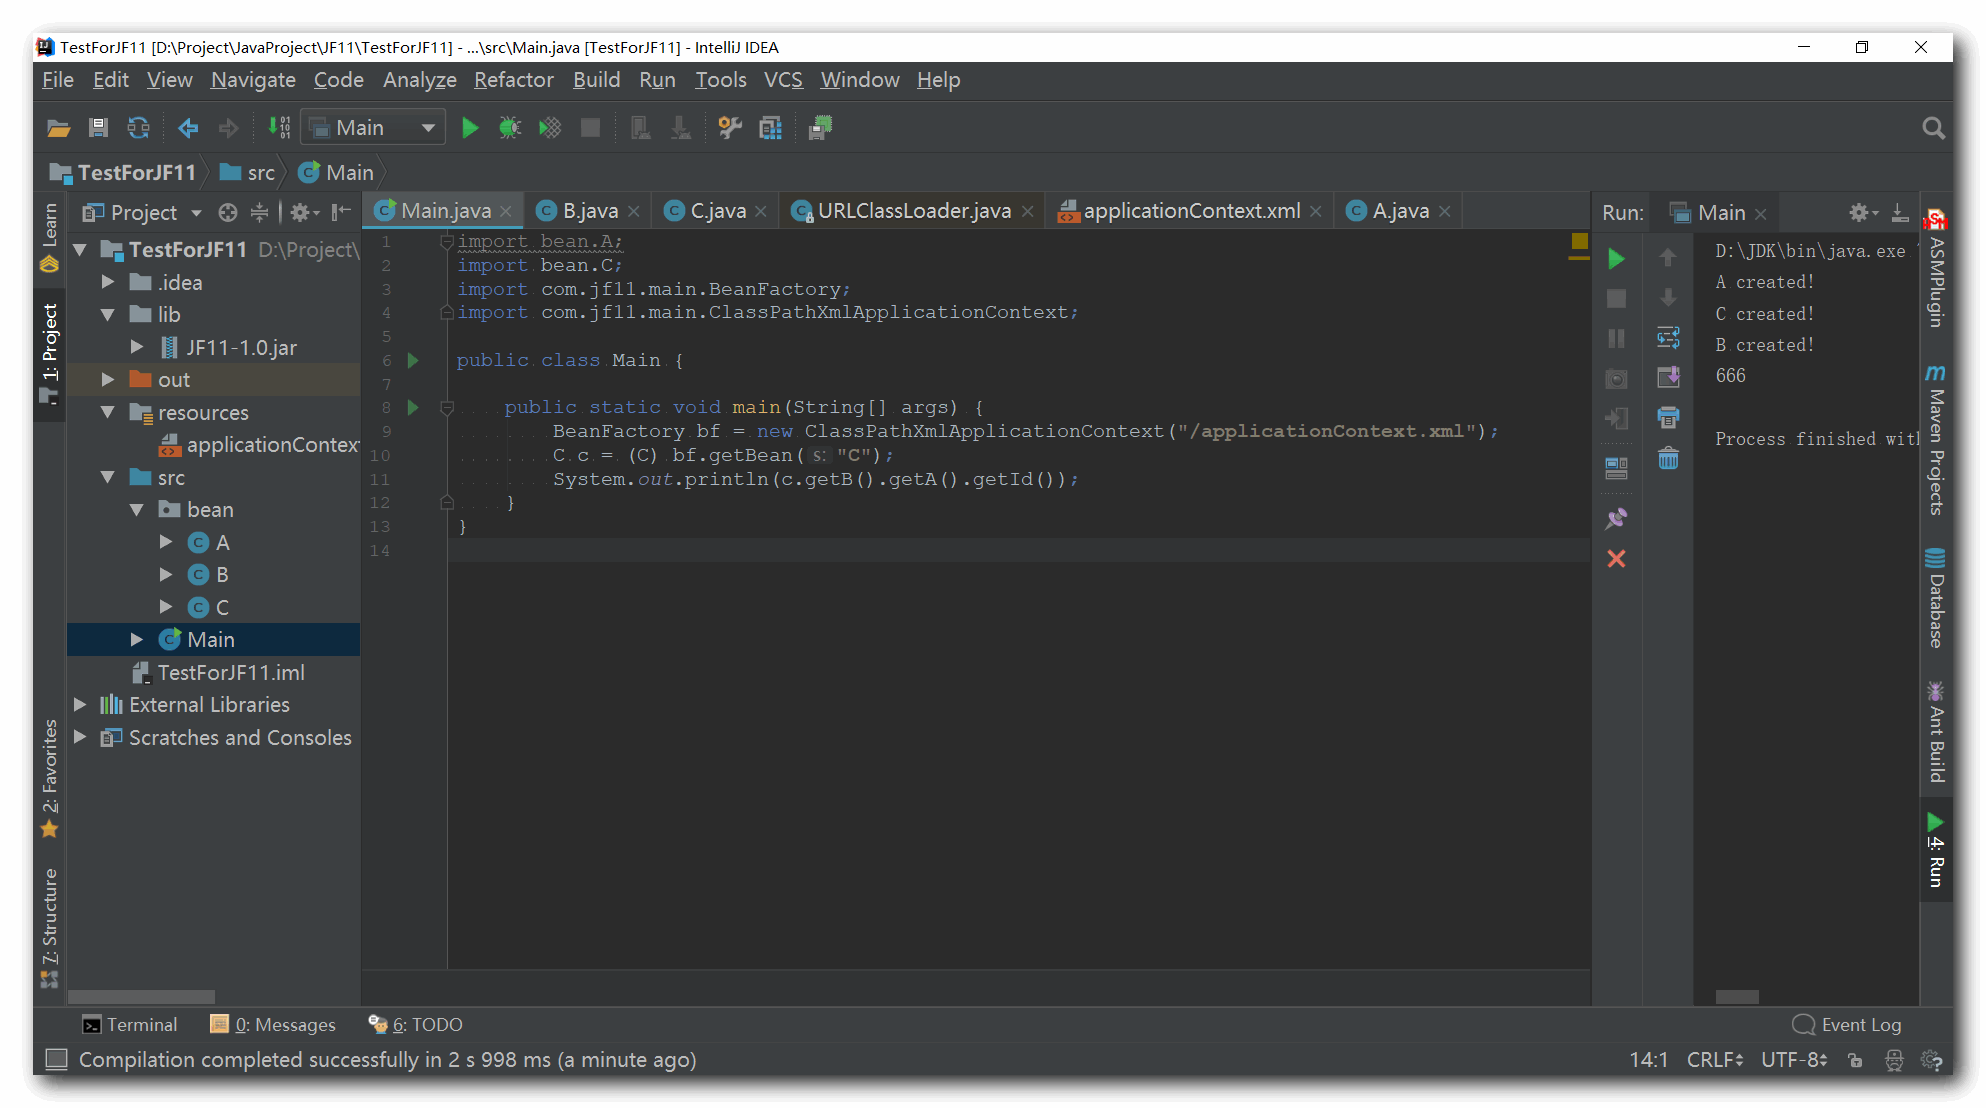Expand the JF11-1.0.jar node

point(137,347)
